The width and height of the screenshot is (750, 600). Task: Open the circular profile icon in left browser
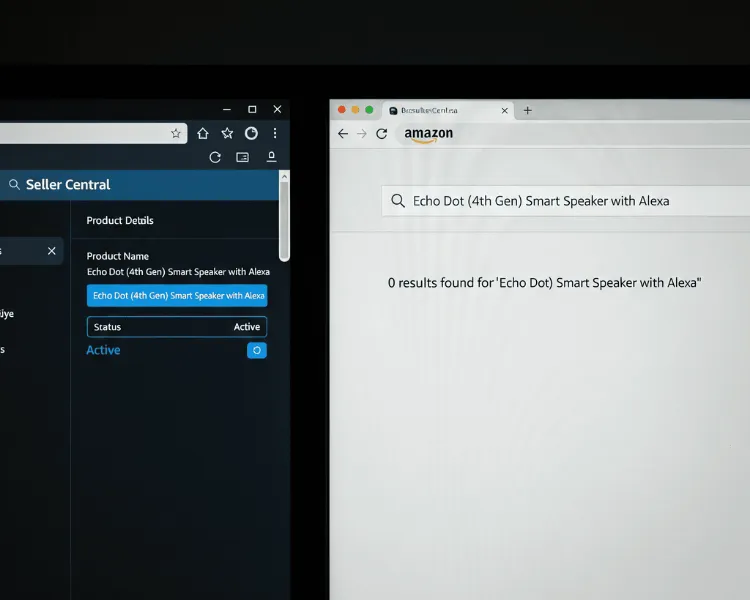(x=251, y=133)
